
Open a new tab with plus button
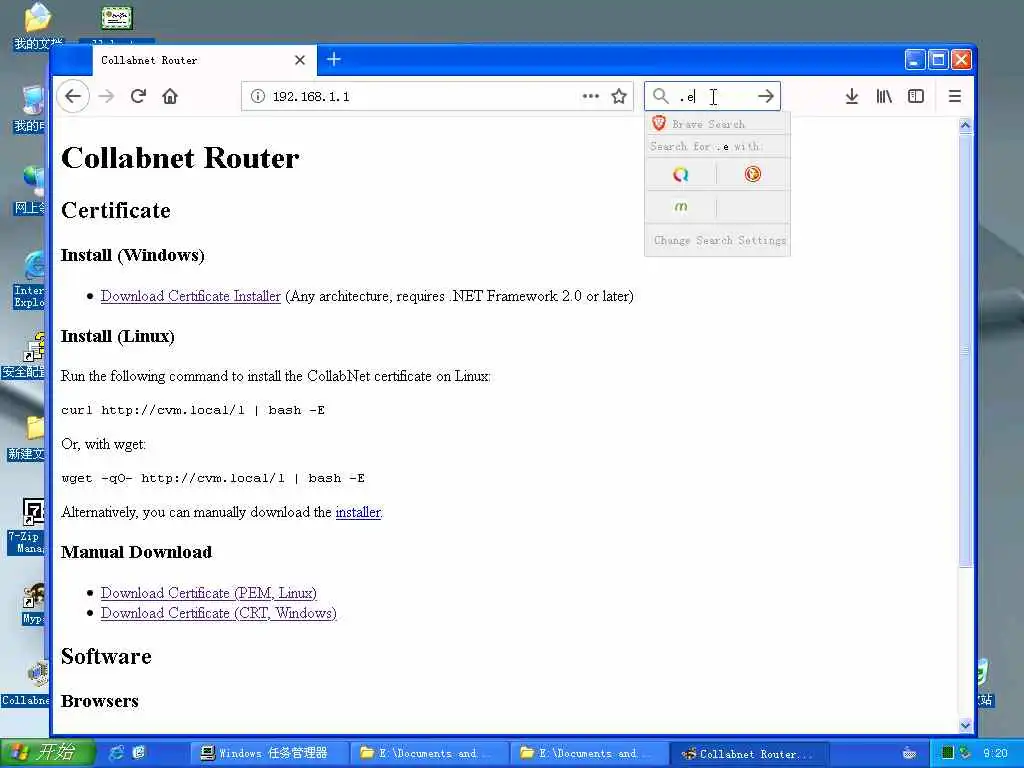point(334,59)
